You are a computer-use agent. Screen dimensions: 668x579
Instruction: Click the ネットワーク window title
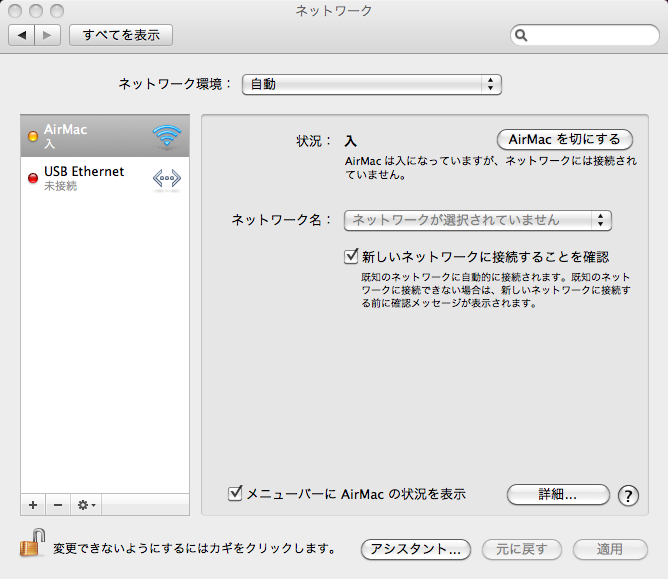tap(334, 11)
